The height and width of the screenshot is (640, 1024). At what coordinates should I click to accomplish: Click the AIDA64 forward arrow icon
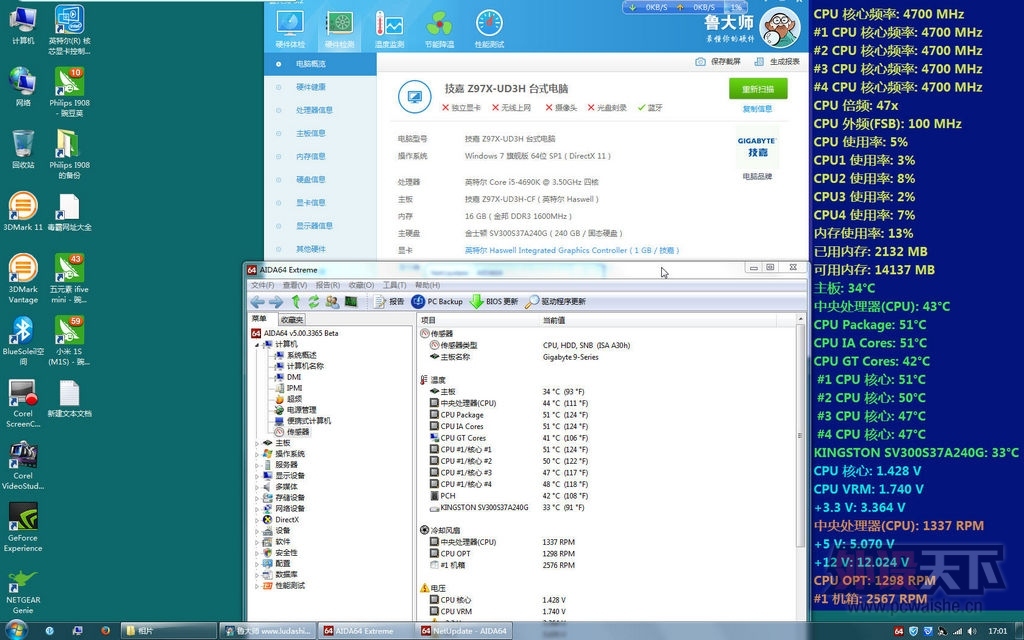276,302
